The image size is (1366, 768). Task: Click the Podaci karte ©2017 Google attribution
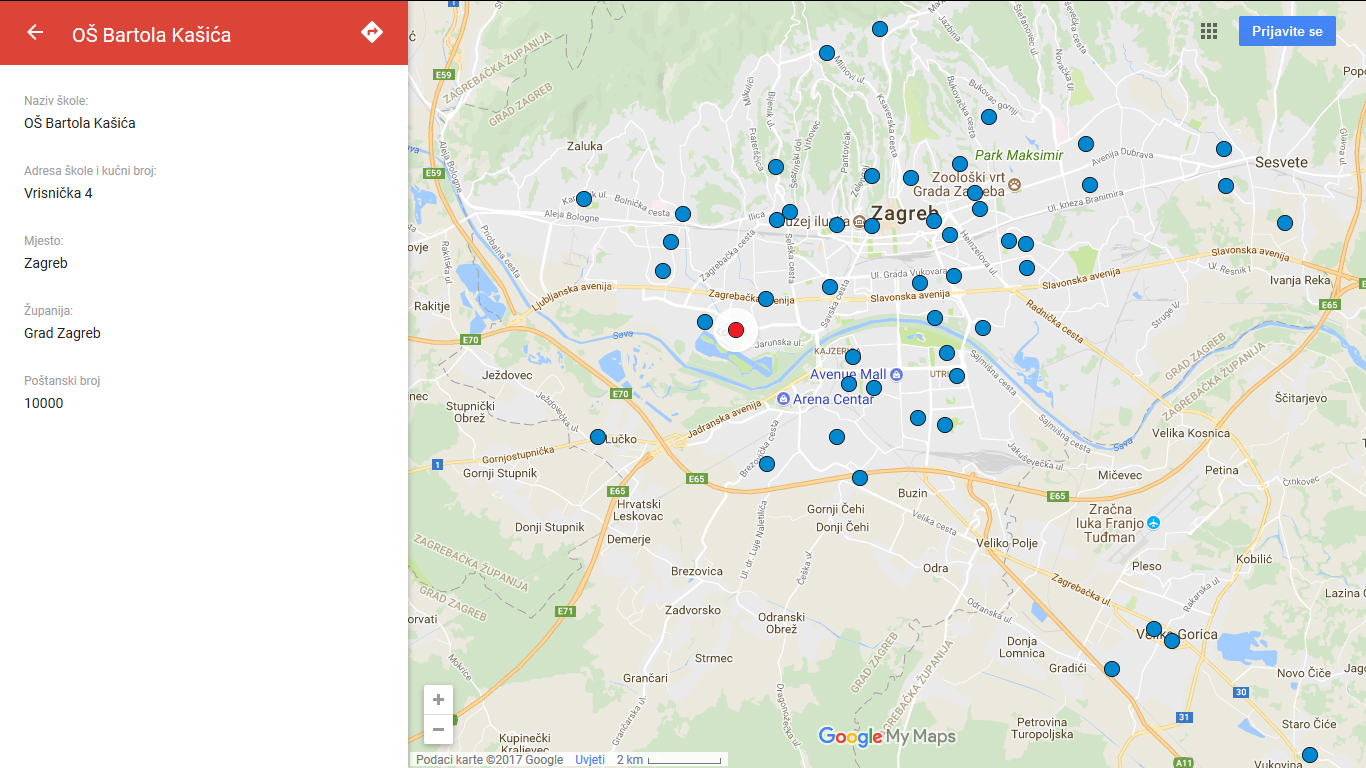[489, 760]
